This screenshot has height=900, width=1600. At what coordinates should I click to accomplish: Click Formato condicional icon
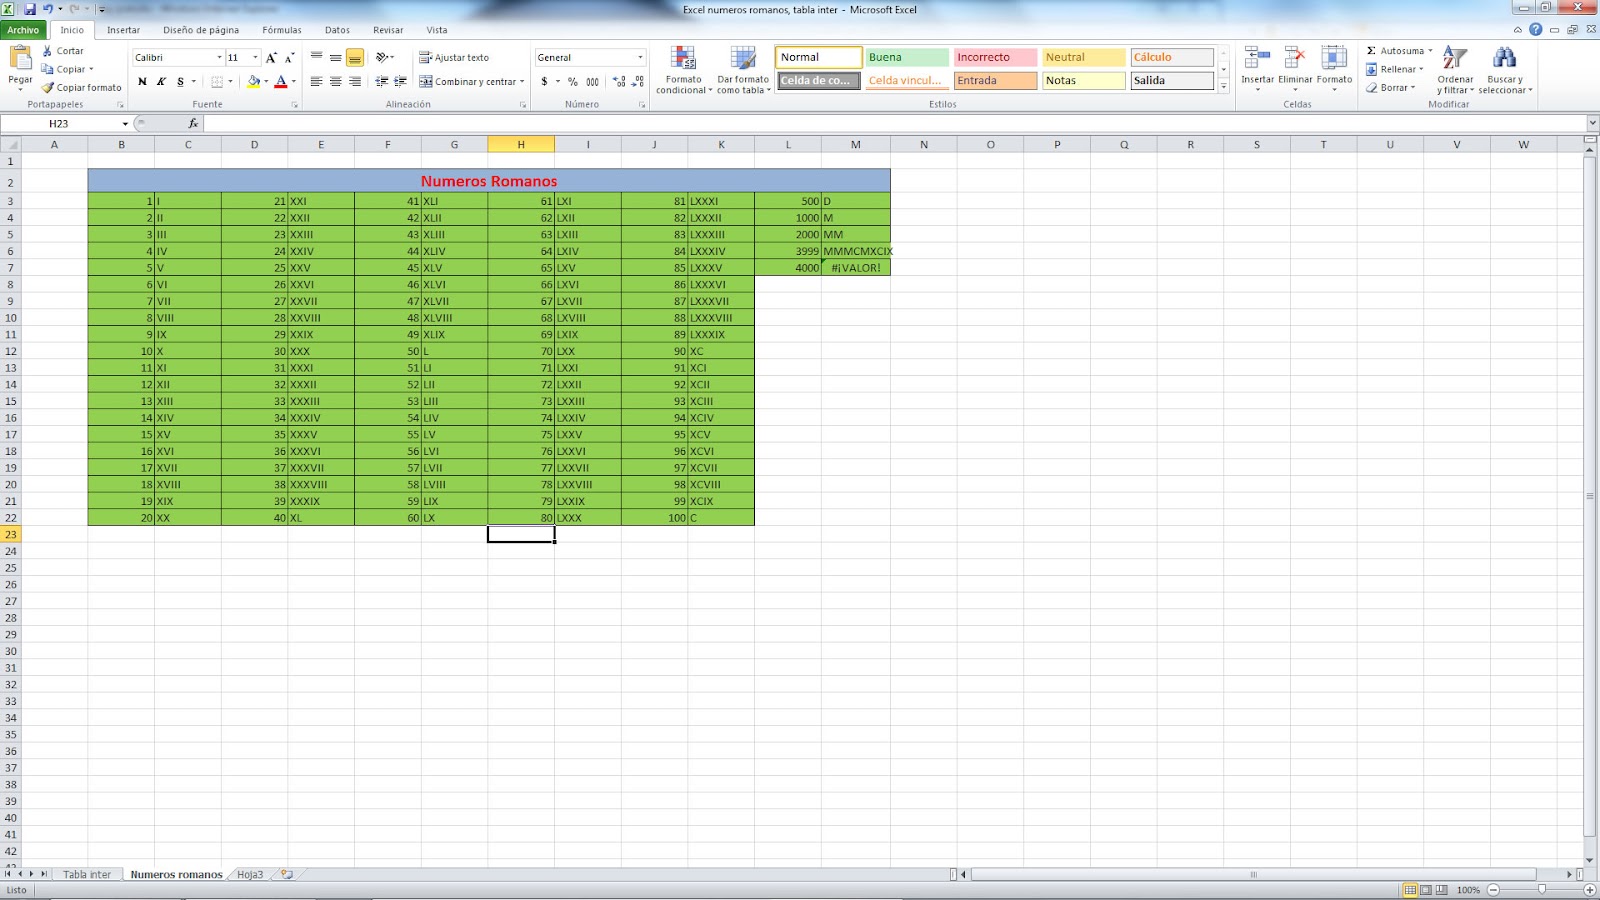(x=683, y=59)
